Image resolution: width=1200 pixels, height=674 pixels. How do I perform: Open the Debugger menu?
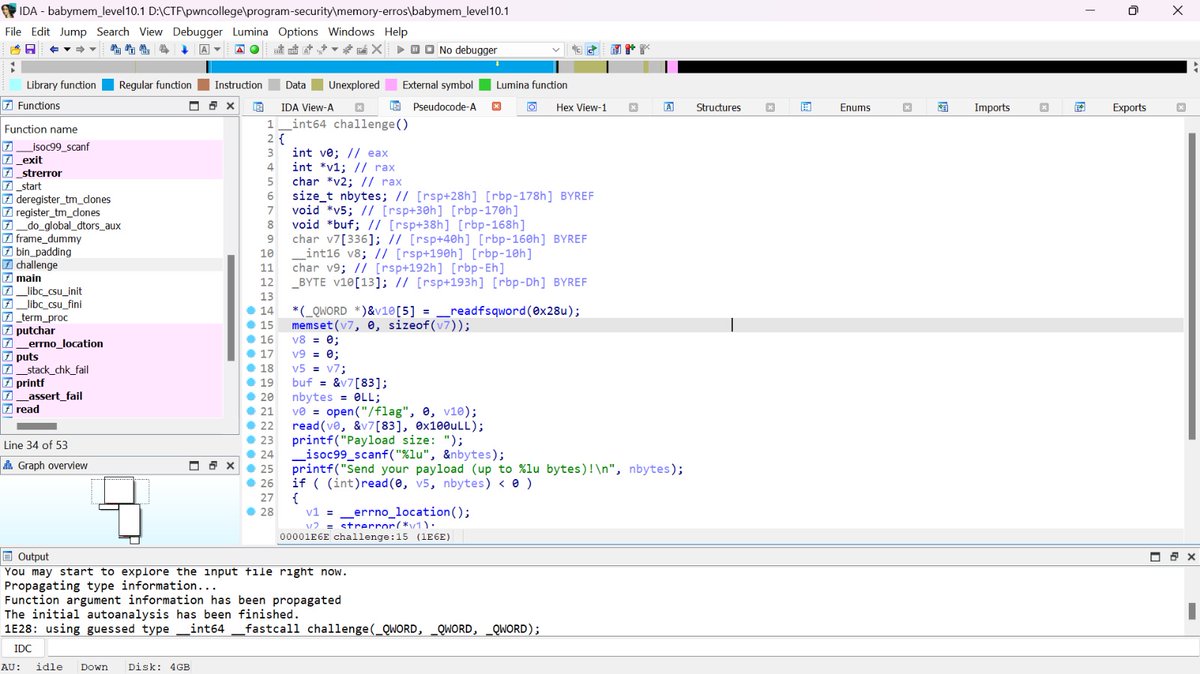coord(197,31)
